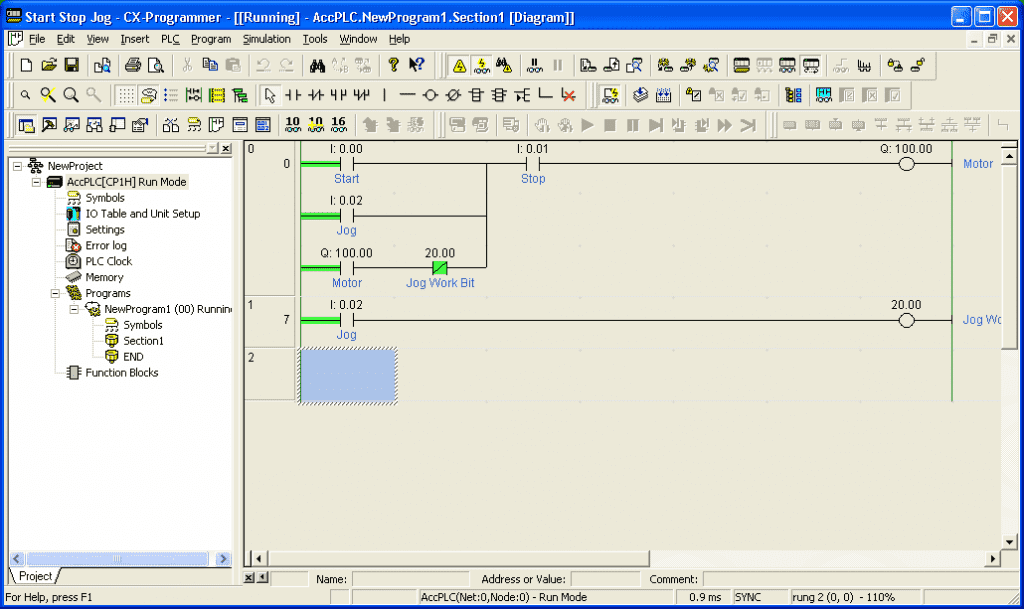Open the Simulation menu
The width and height of the screenshot is (1024, 609).
[266, 39]
